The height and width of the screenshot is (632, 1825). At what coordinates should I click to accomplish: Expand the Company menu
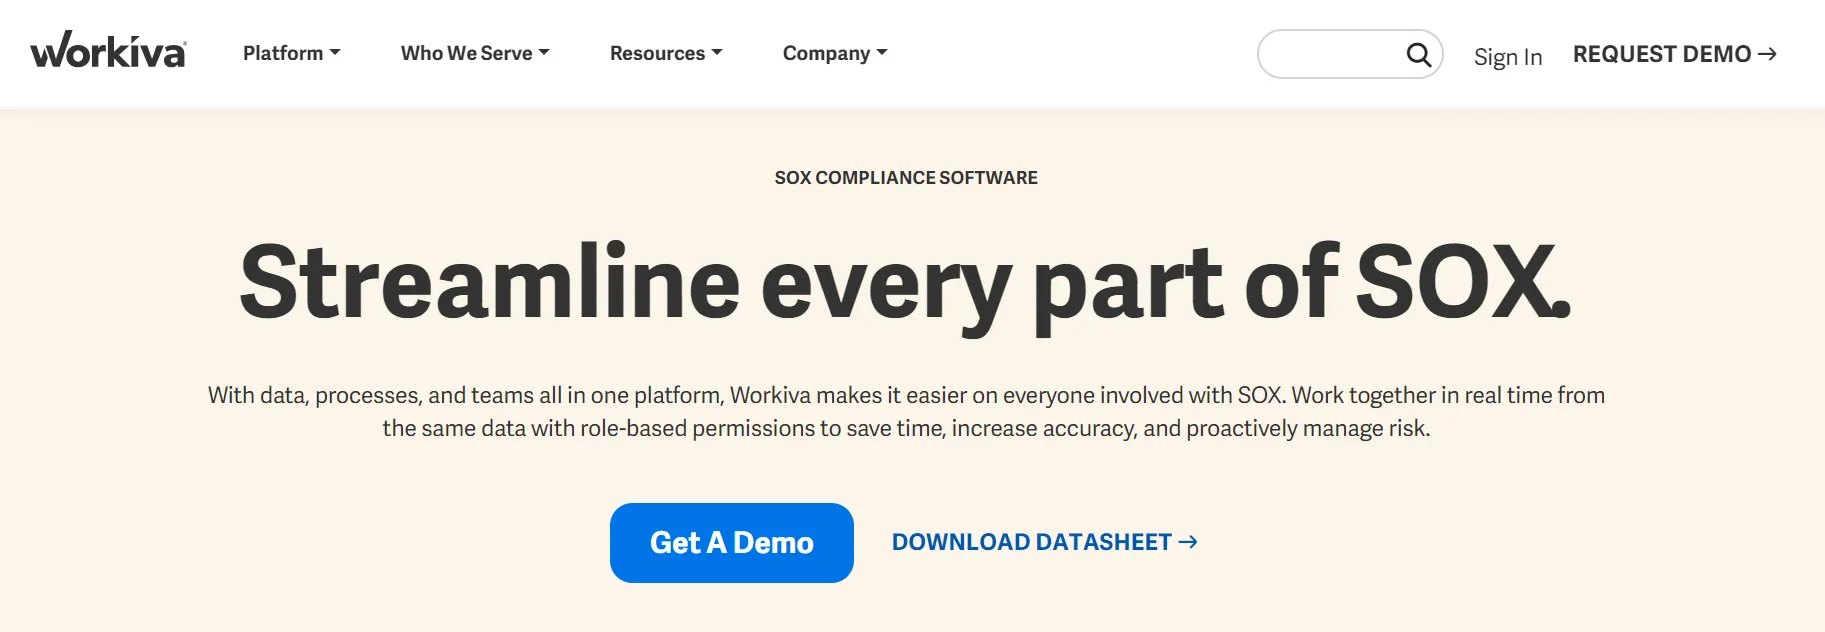(x=835, y=53)
